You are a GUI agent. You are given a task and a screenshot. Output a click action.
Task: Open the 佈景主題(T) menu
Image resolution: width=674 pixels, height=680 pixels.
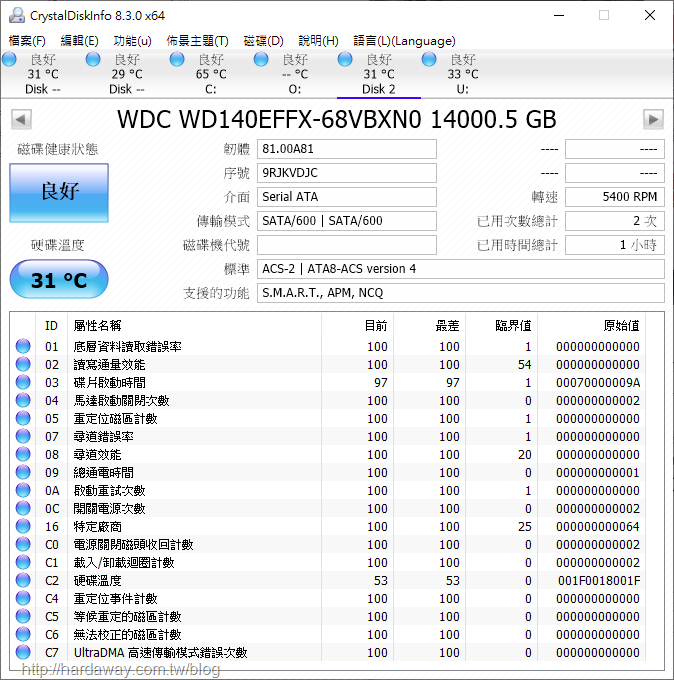(197, 41)
